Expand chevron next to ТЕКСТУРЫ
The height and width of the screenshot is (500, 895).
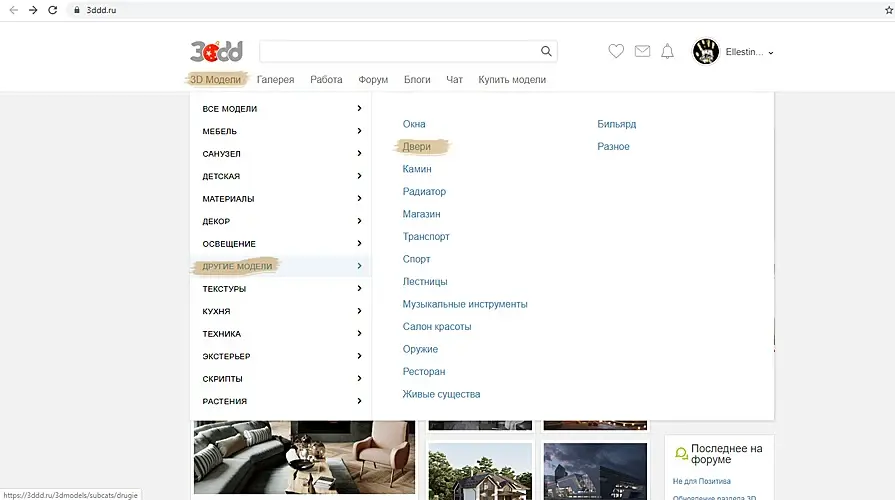tap(359, 288)
